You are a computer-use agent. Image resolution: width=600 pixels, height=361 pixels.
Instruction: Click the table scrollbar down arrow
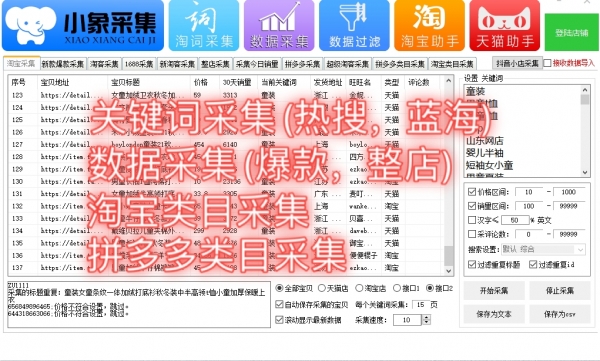tap(448, 271)
